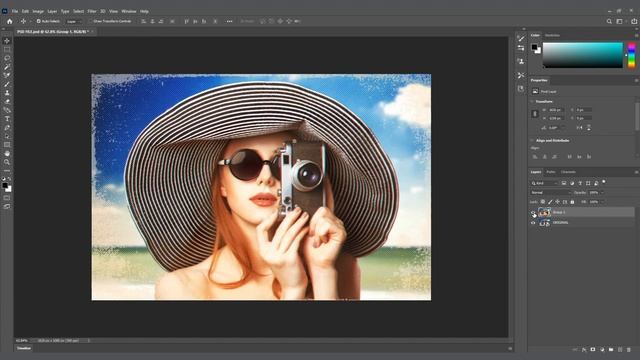
Task: Select the Lasso tool
Action: click(7, 58)
